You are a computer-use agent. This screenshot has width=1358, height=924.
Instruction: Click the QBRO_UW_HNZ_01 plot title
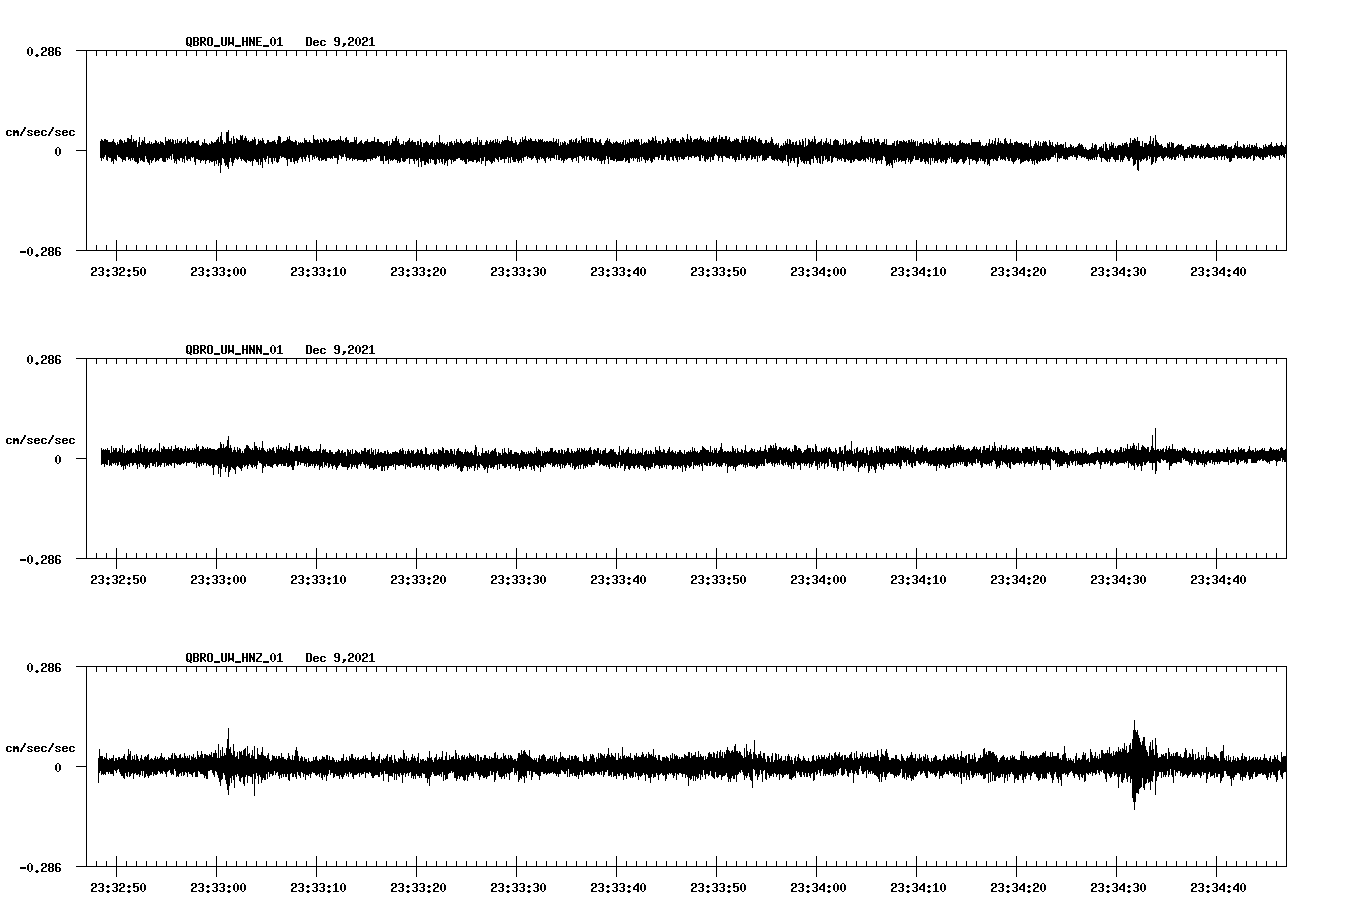point(234,658)
